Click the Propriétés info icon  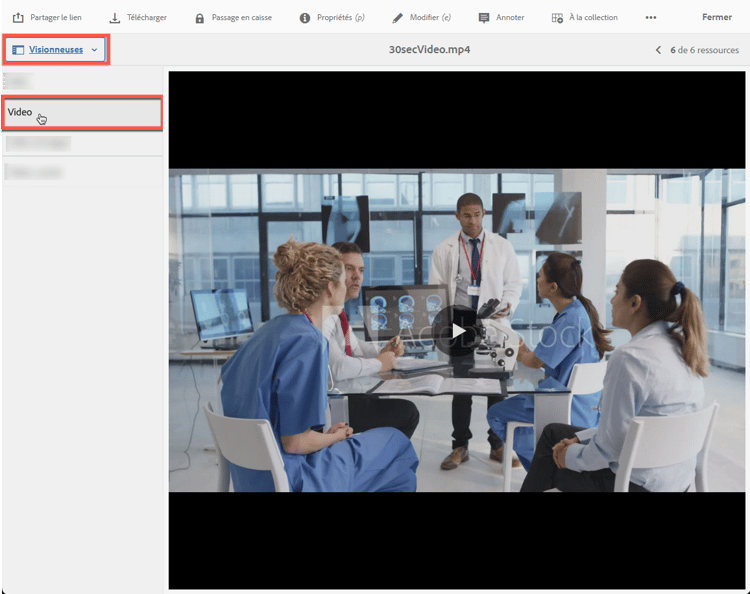[x=305, y=18]
